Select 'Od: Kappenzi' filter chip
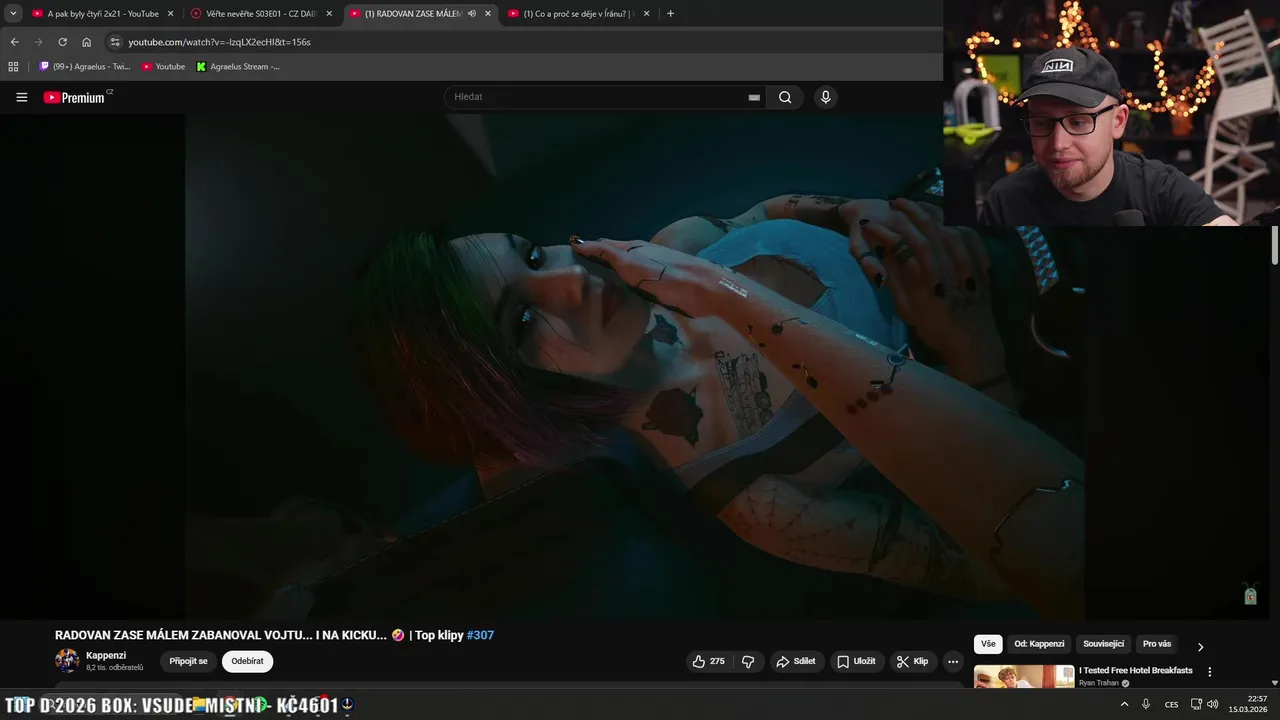1280x720 pixels. 1038,644
